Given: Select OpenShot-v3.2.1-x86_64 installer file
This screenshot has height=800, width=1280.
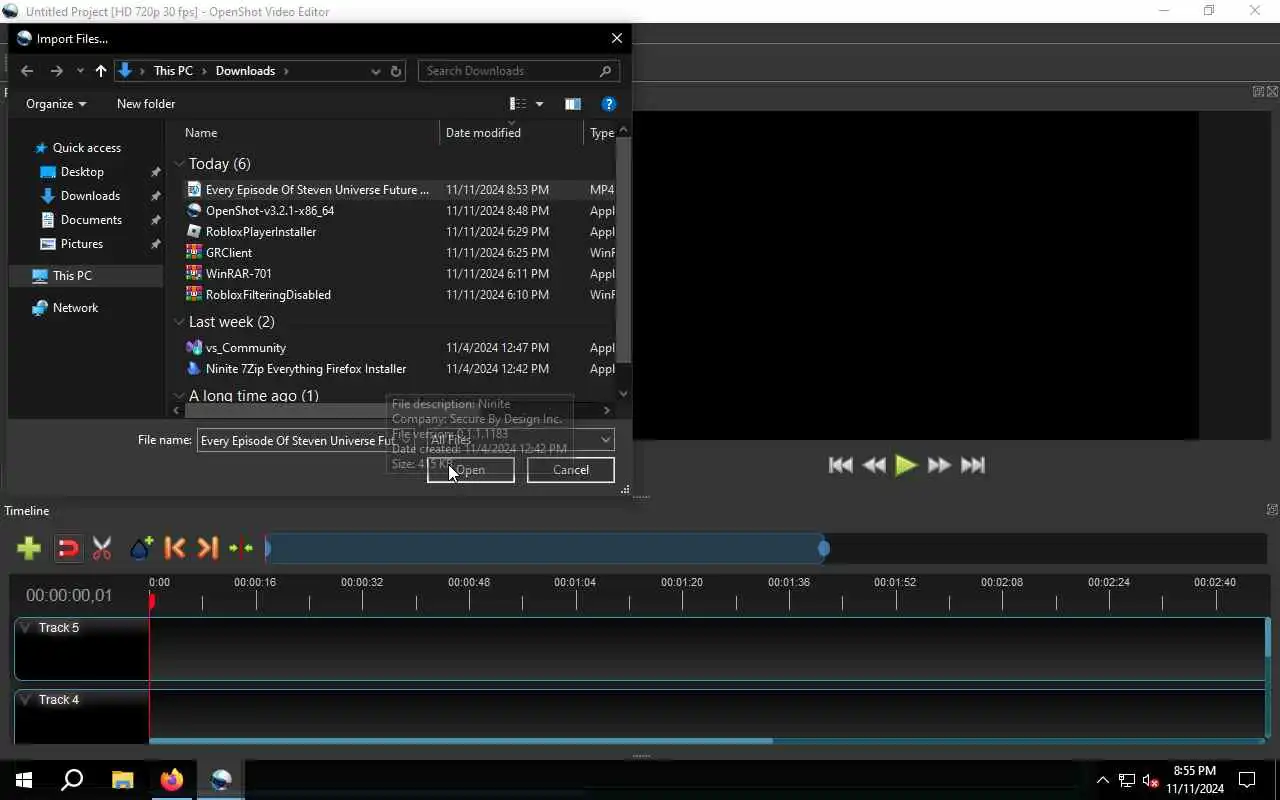Looking at the screenshot, I should pos(270,211).
